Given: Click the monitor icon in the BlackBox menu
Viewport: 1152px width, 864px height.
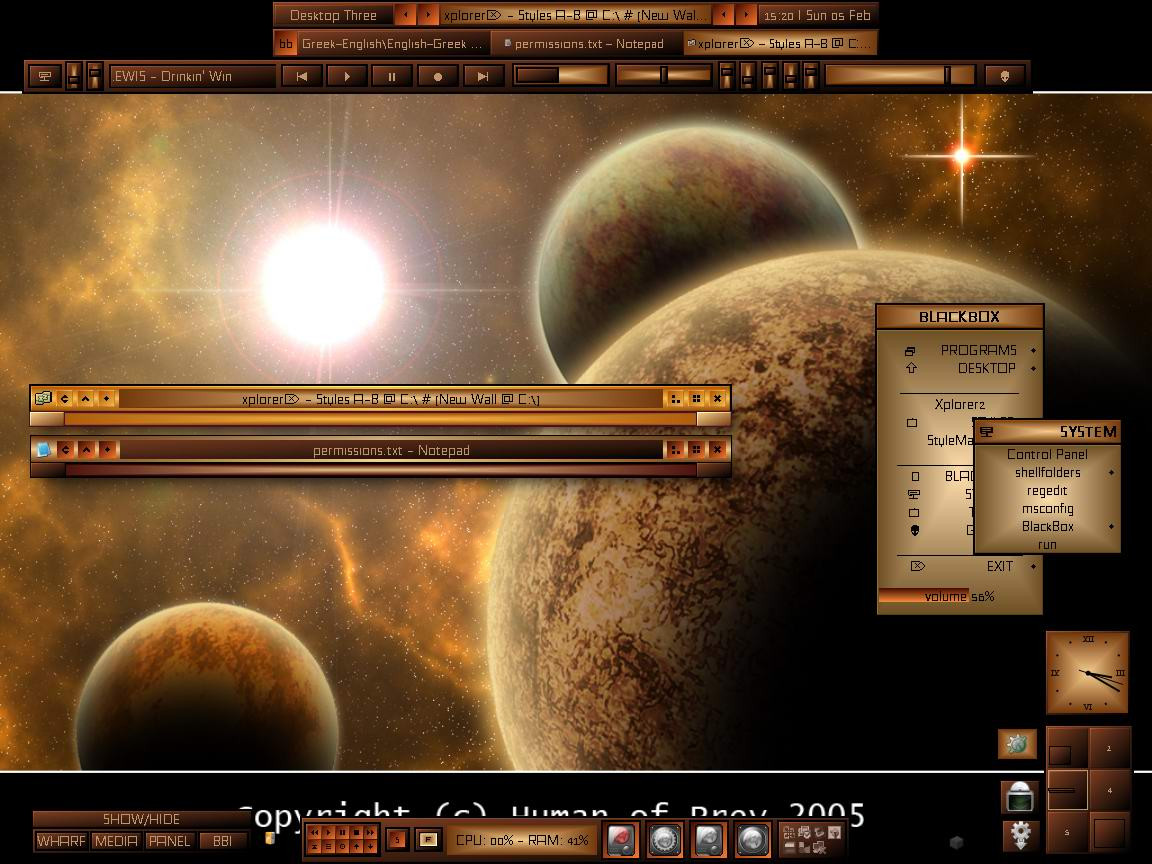Looking at the screenshot, I should (x=914, y=494).
